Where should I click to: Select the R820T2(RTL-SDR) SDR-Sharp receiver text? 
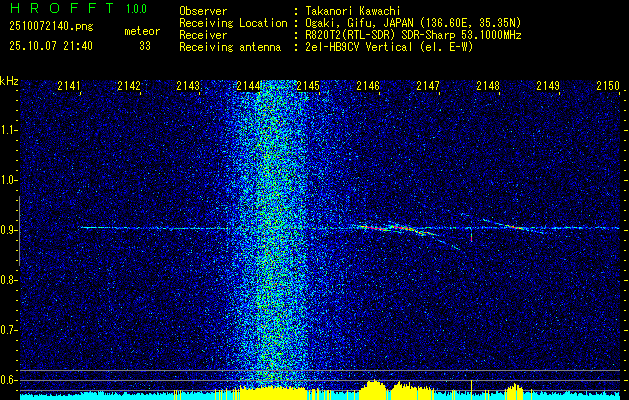tap(413, 35)
